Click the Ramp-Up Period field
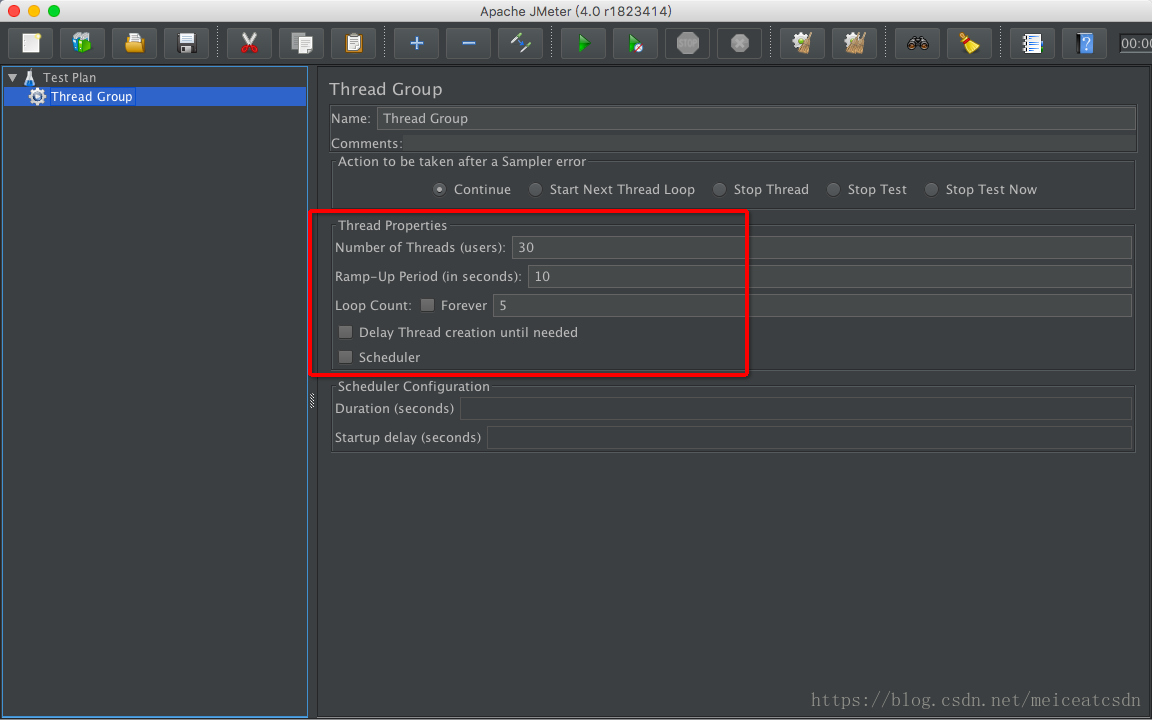 pos(829,276)
